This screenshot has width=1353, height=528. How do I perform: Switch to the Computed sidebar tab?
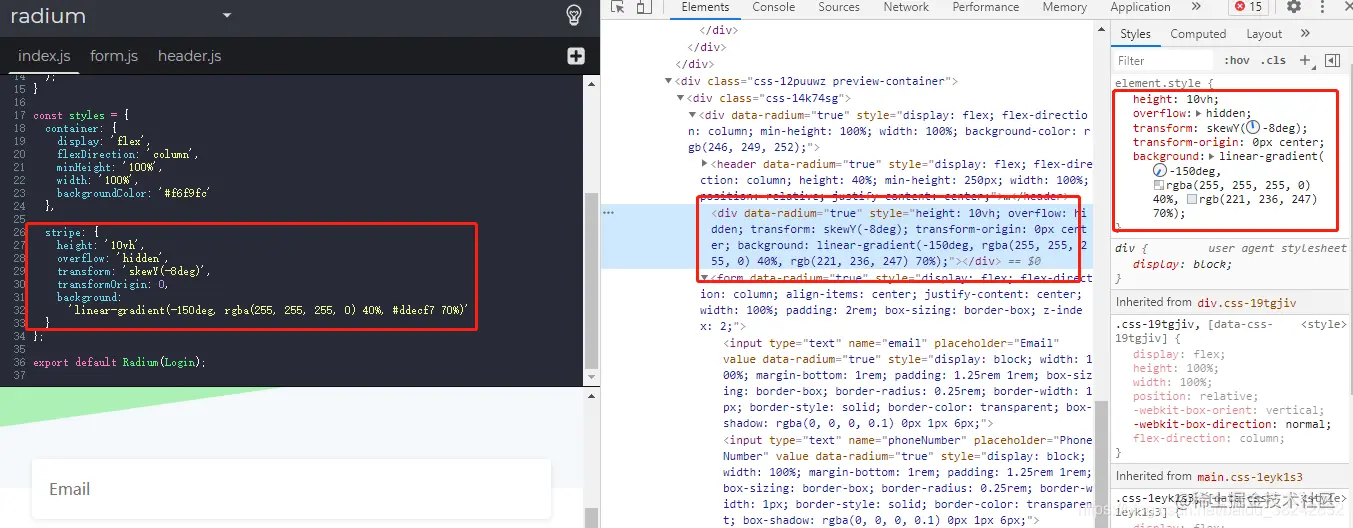[x=1198, y=34]
